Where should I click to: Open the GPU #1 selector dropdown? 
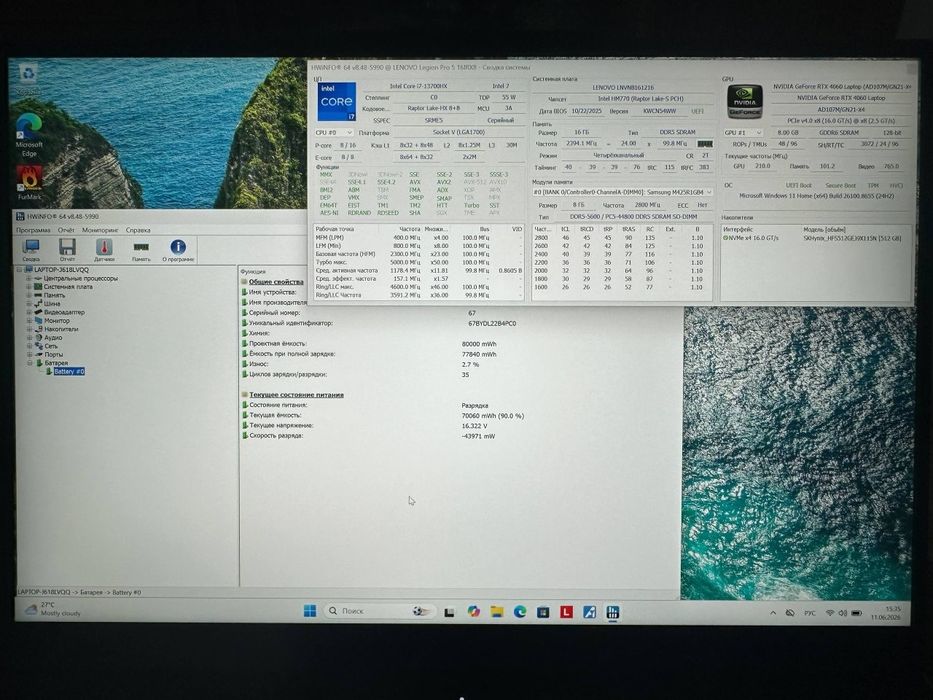point(743,132)
